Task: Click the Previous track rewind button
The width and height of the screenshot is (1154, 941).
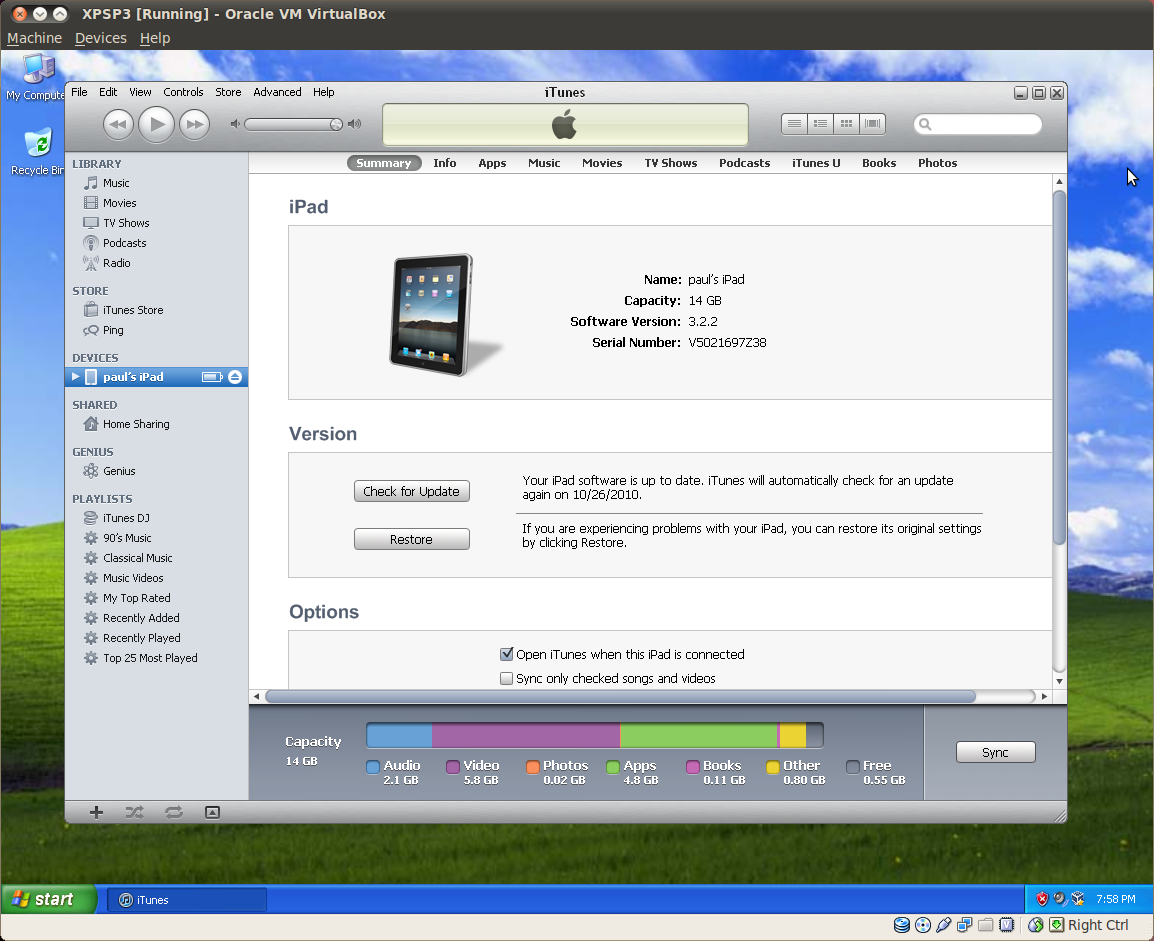Action: [x=118, y=124]
